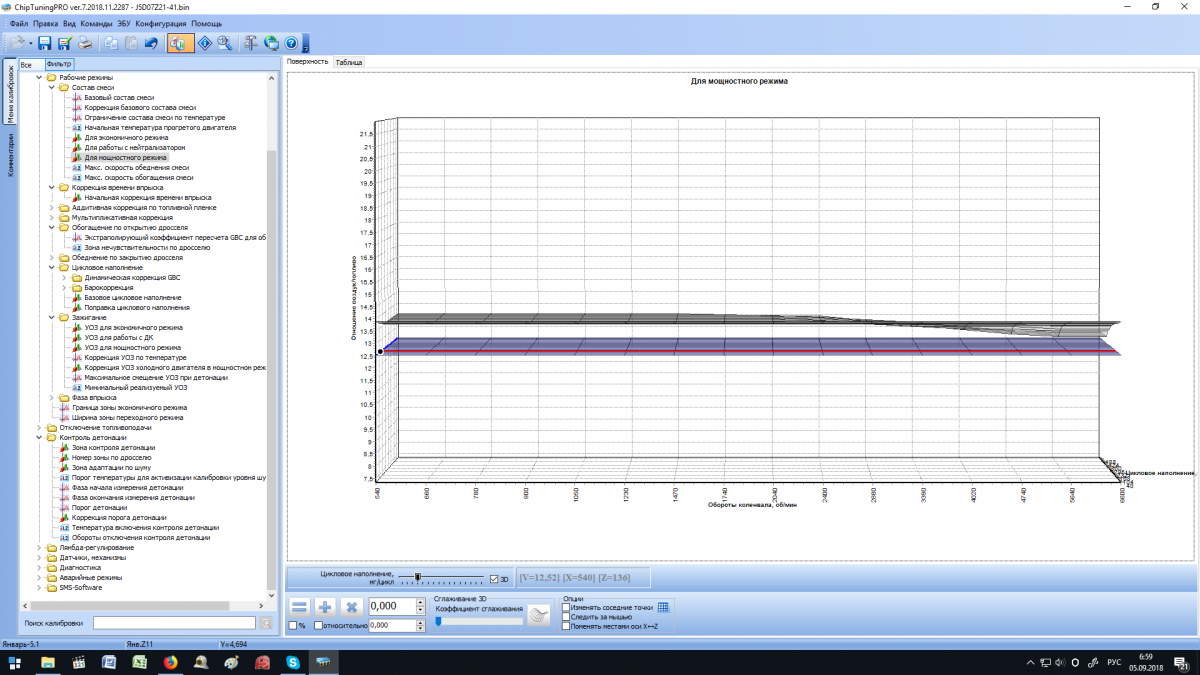Click the 'Коэффициент сглаживания' slider
This screenshot has width=1200, height=675.
coord(479,621)
